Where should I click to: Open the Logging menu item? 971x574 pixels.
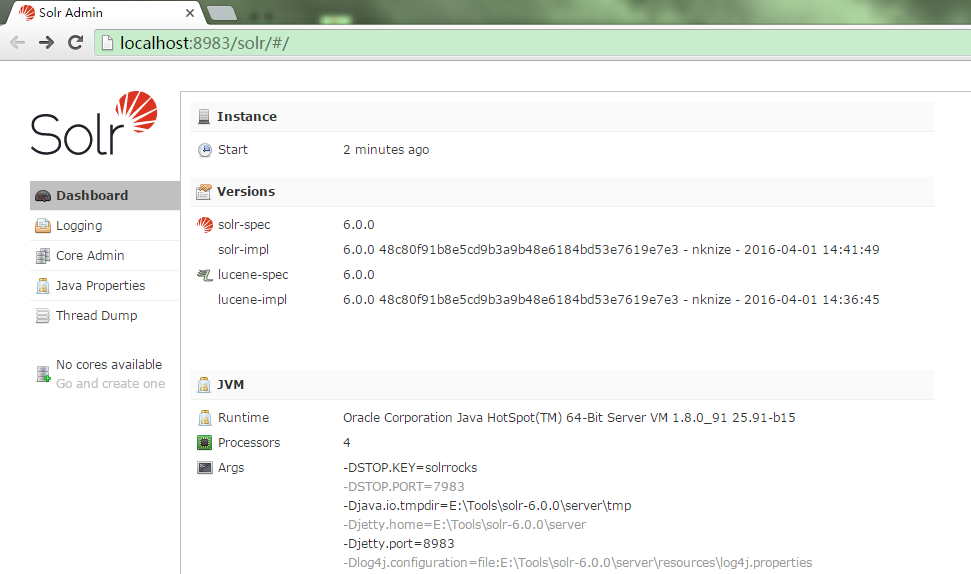point(105,226)
